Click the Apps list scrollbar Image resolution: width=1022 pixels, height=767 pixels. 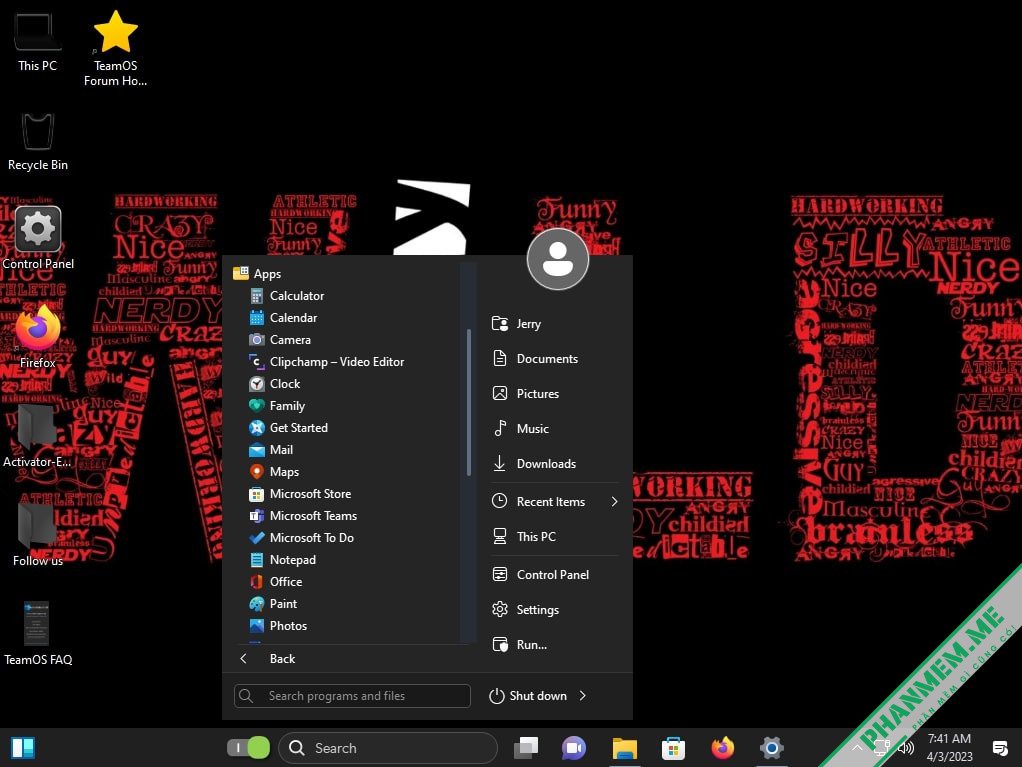tap(469, 403)
